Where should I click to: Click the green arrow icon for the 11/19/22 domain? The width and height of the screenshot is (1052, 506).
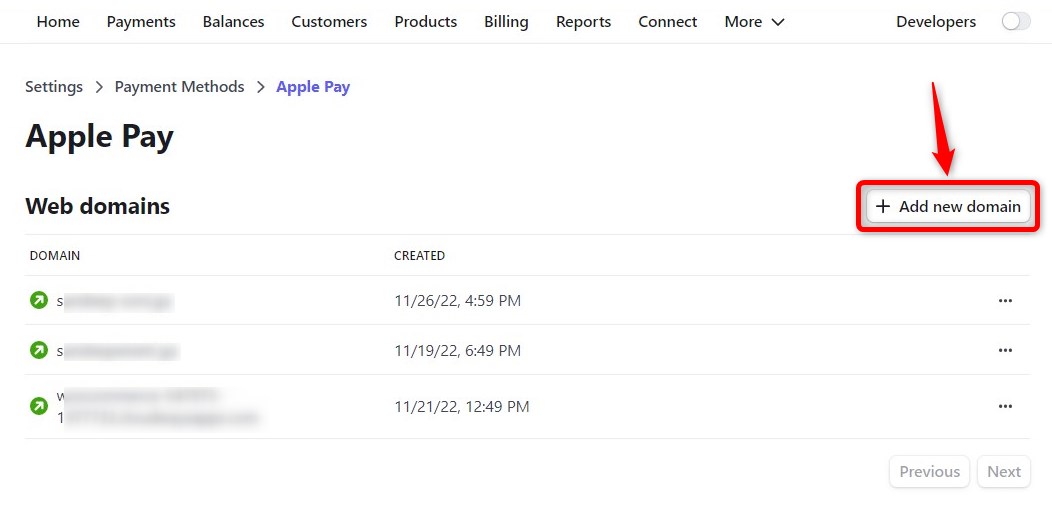[x=39, y=350]
